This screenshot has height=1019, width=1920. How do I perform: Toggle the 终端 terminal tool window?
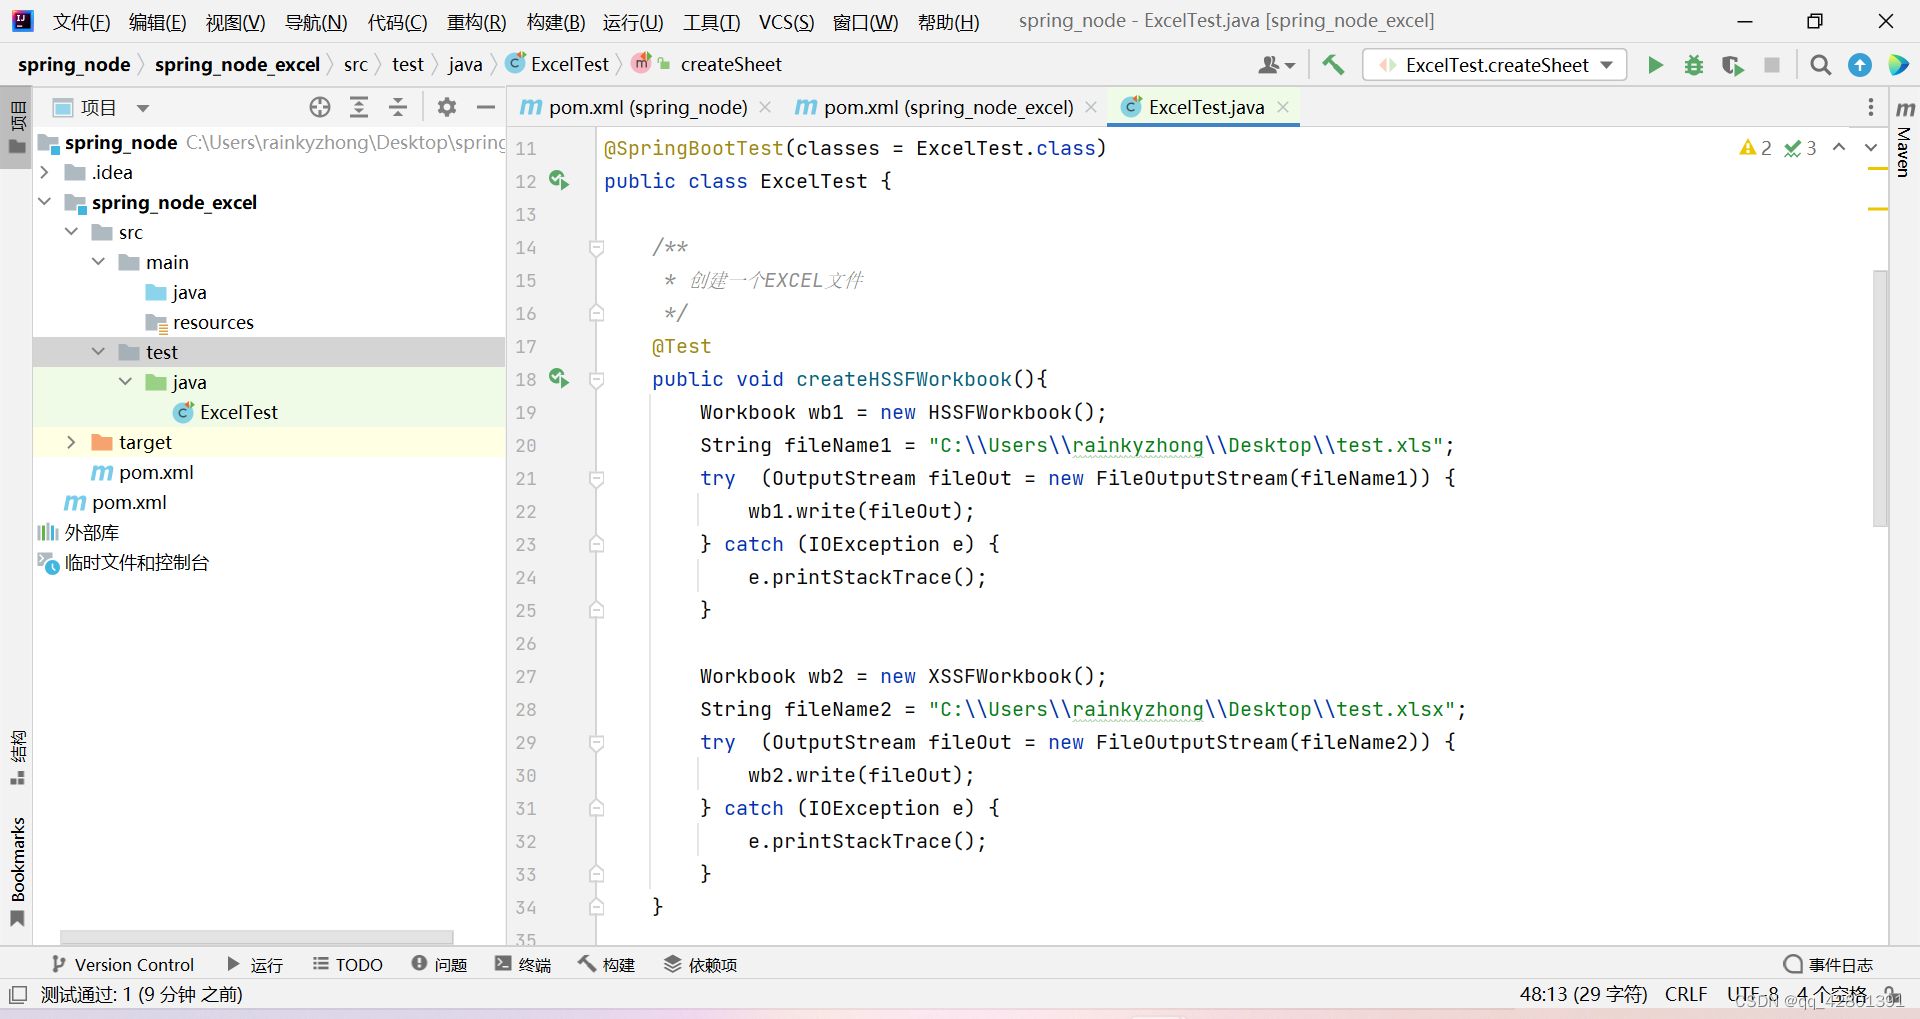pos(523,964)
